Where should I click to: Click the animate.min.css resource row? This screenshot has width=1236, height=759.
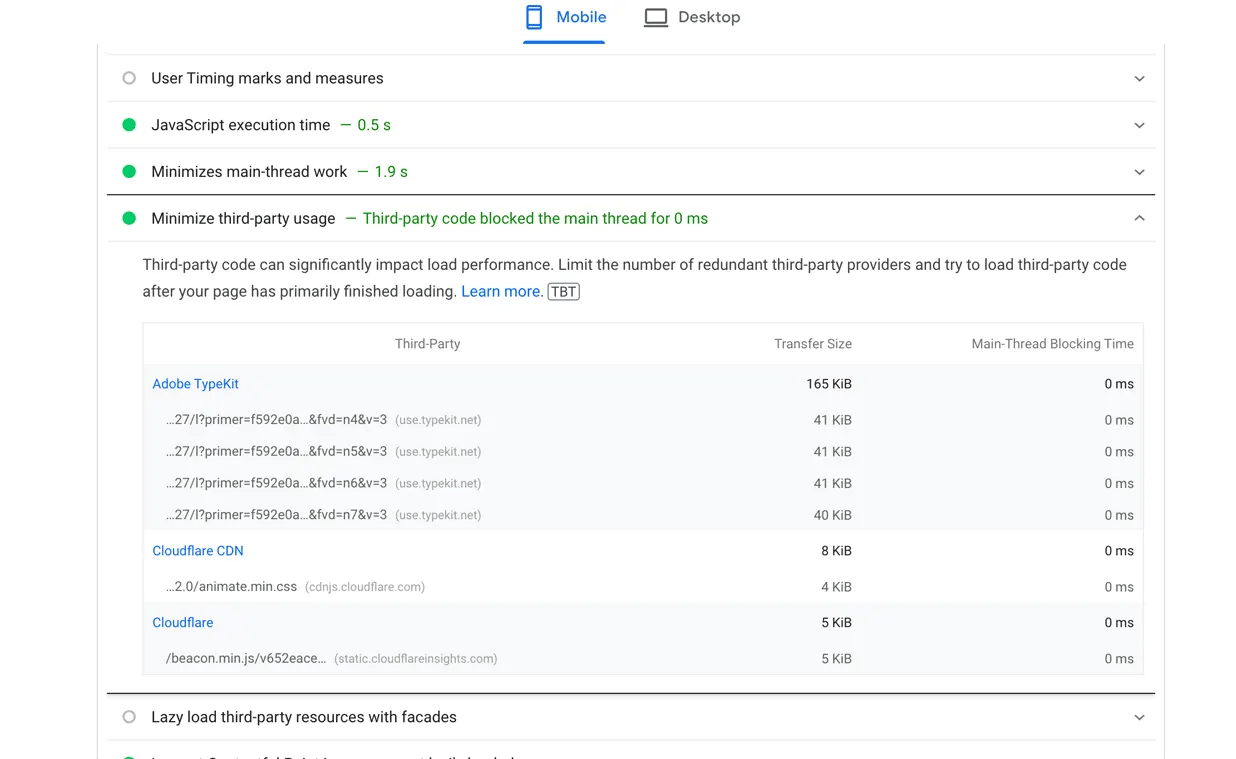pos(643,587)
